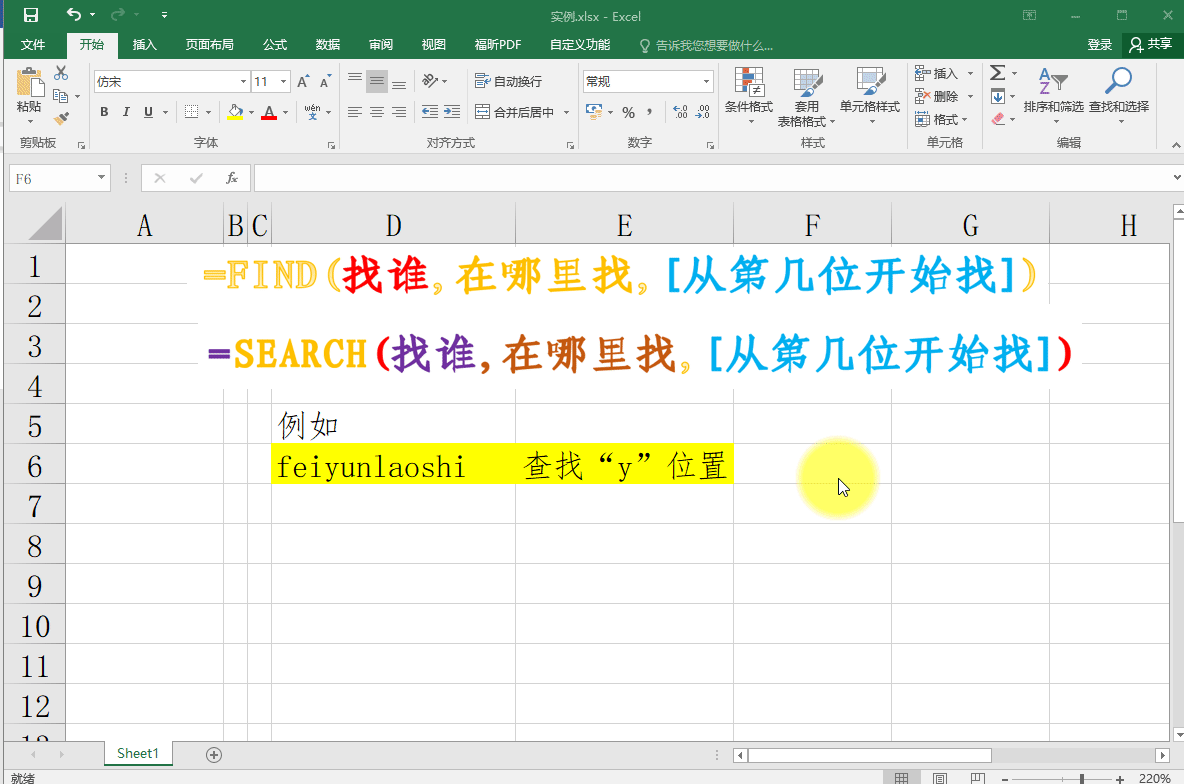Center text horizontally
Image resolution: width=1184 pixels, height=784 pixels.
[377, 112]
